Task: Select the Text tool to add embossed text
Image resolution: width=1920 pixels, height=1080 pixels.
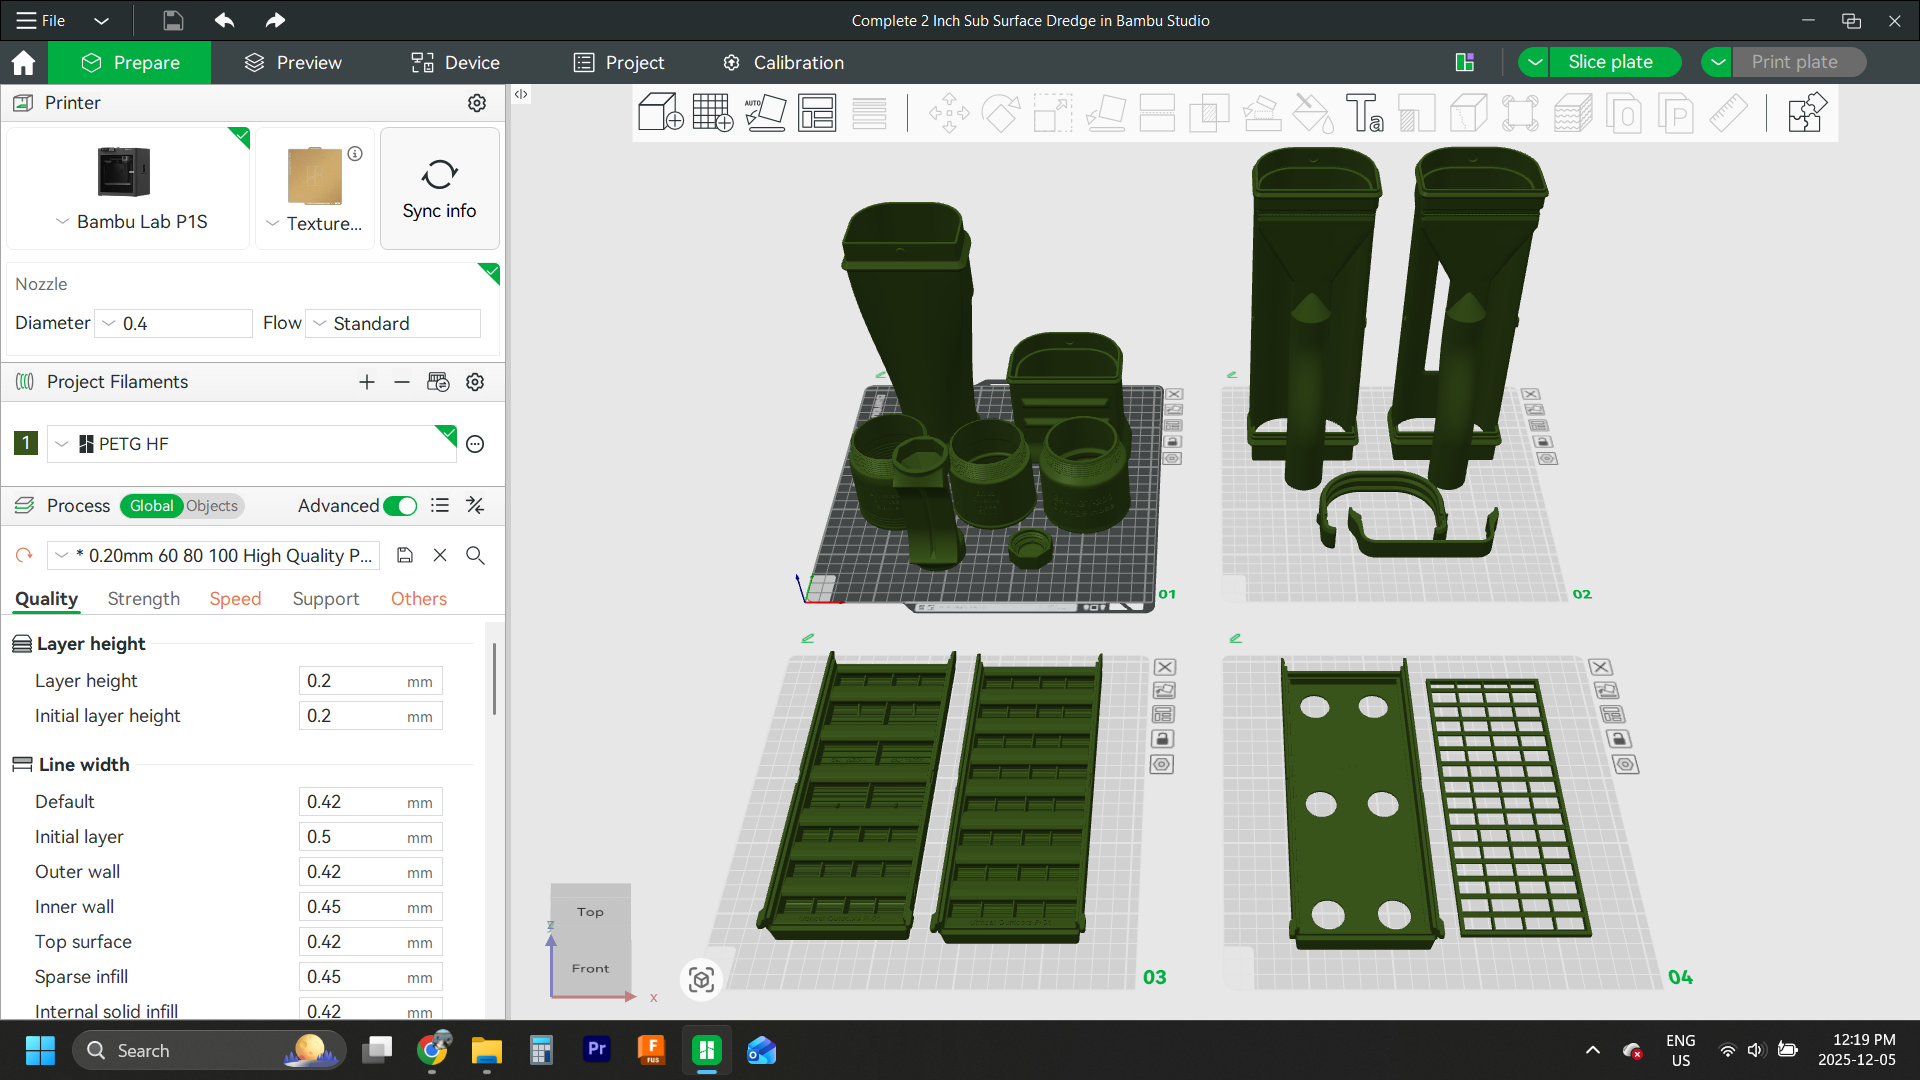Action: [x=1365, y=113]
